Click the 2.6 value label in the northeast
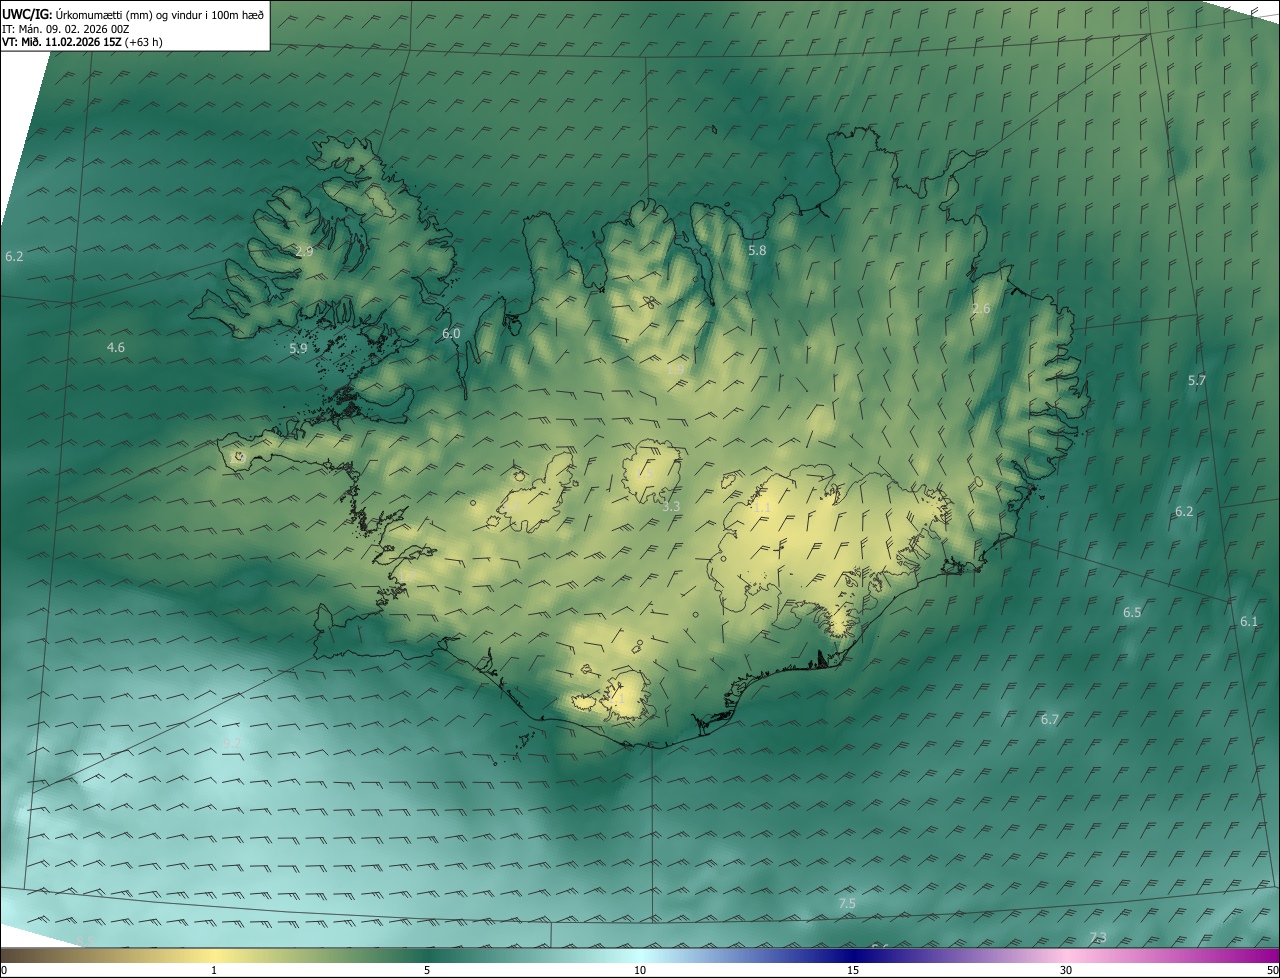Viewport: 1280px width, 978px height. click(x=981, y=309)
